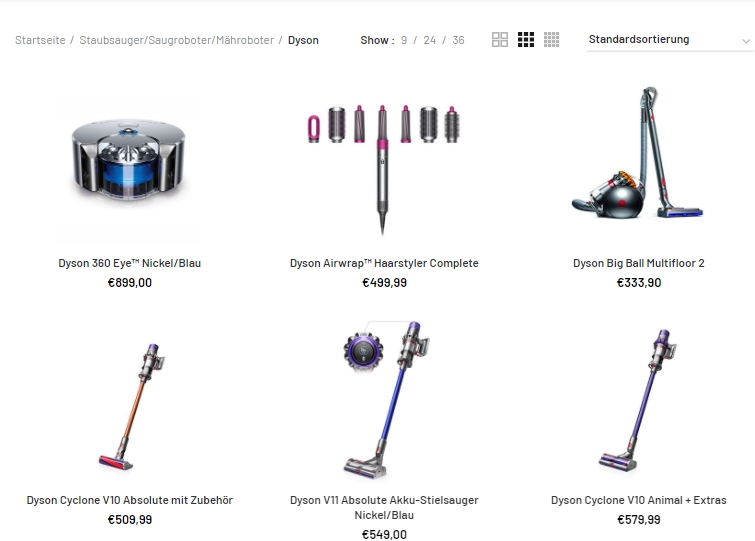Open the Standardsortierung sorting dropdown
Screen dimensions: 755x541
[x=669, y=39]
